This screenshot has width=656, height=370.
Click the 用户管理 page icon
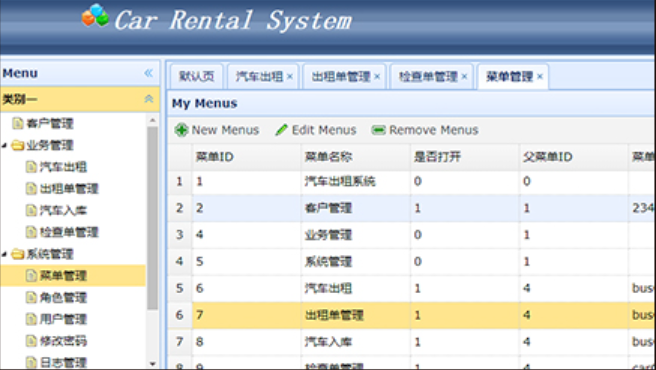click(31, 319)
